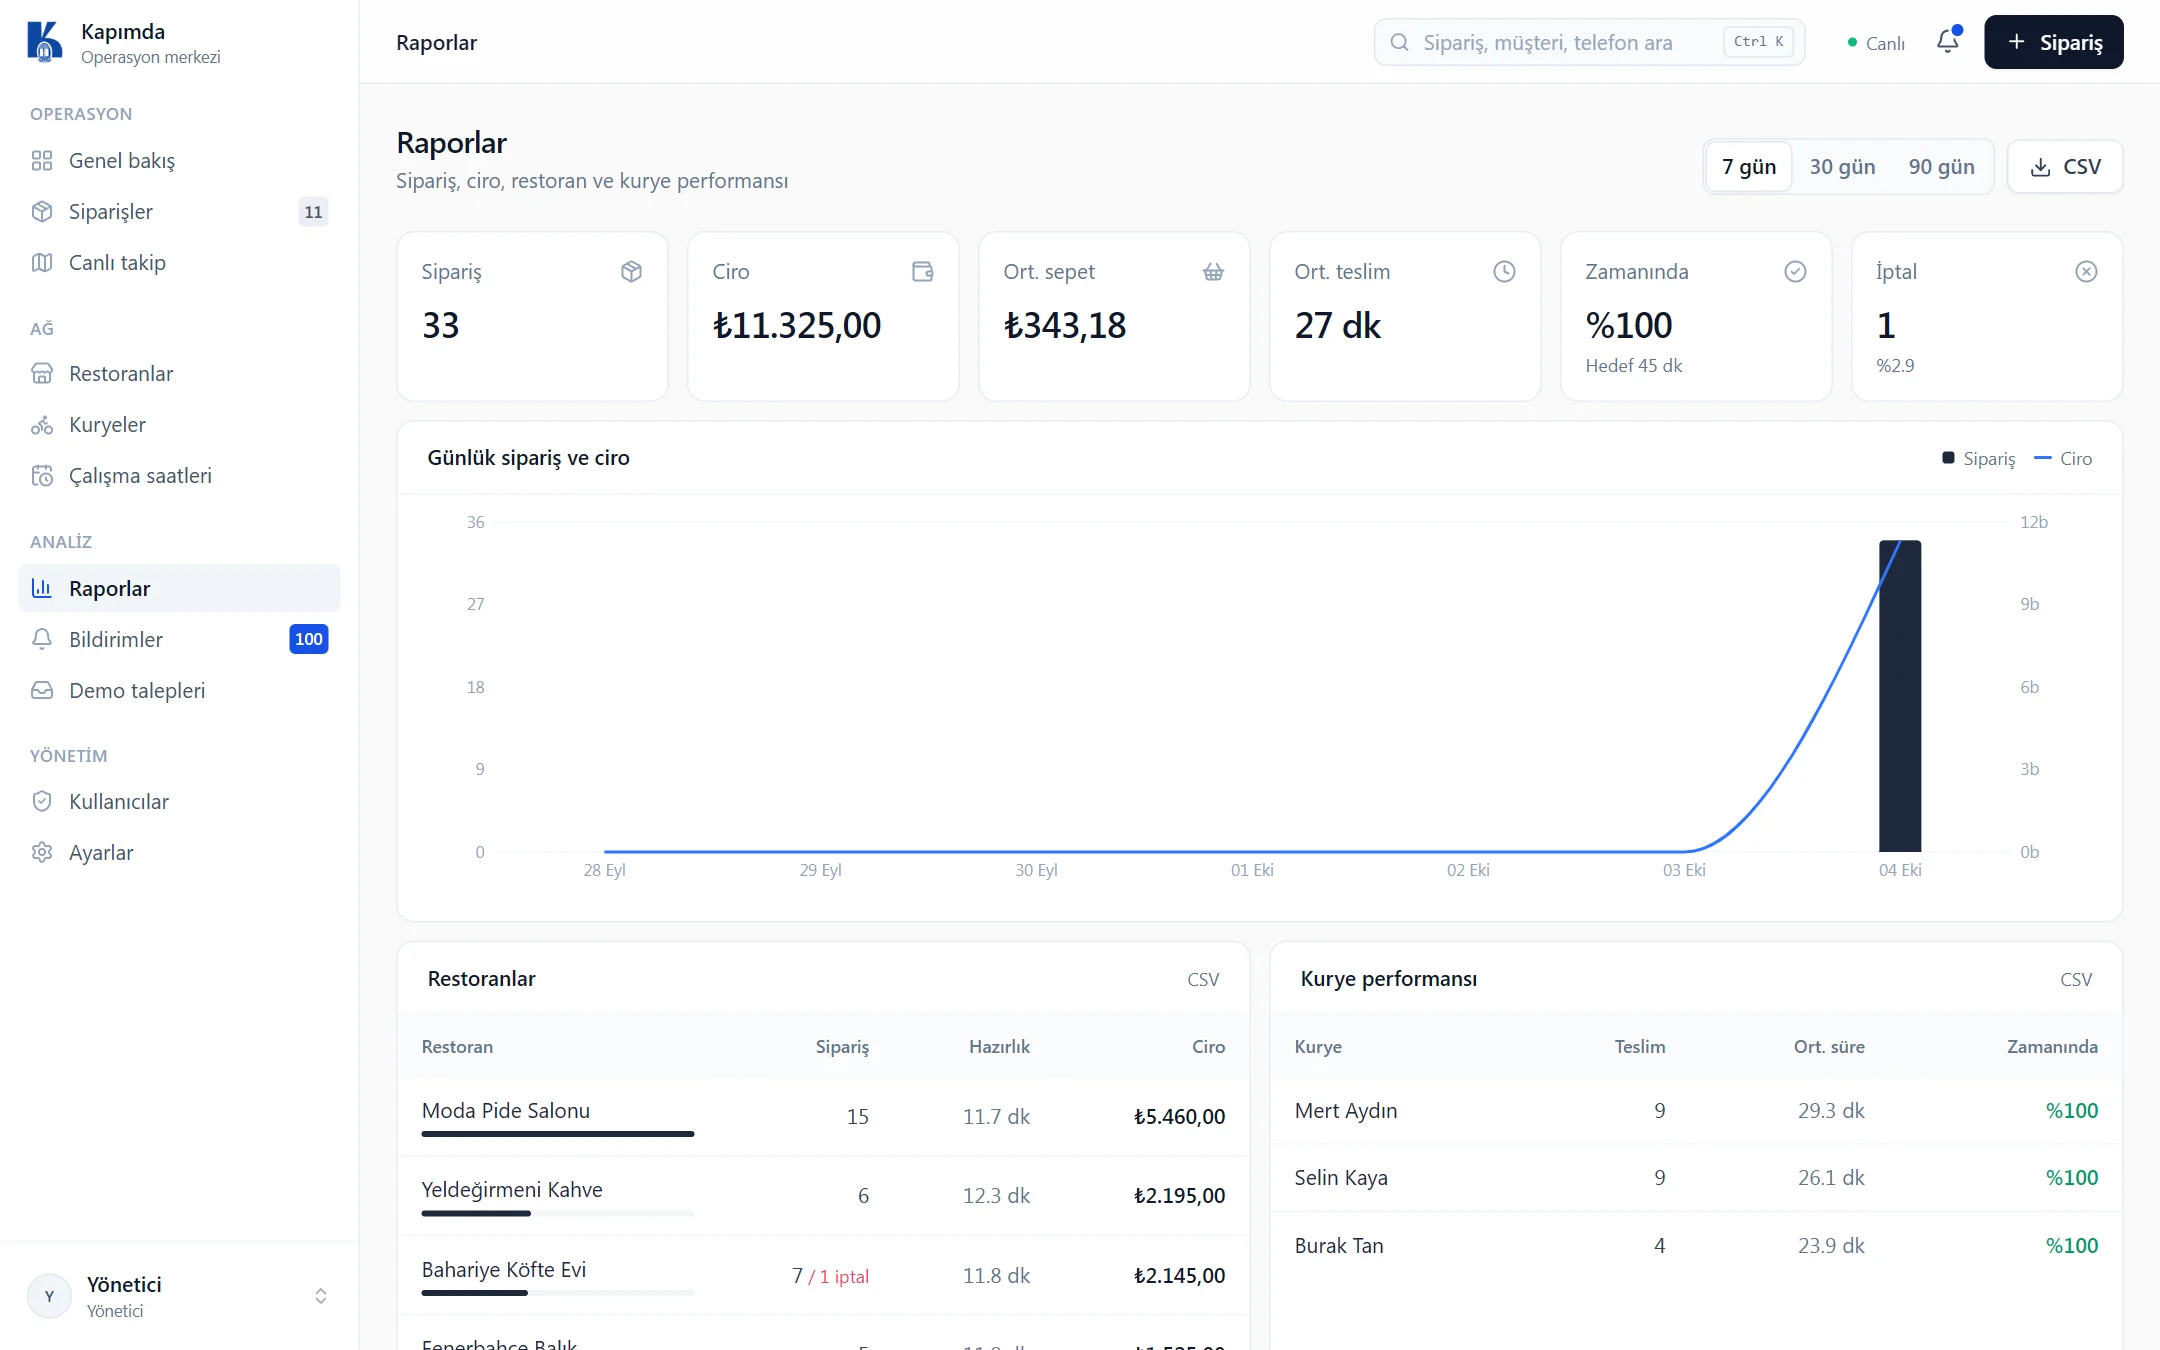Expand the Yönetici account switcher chevron
The width and height of the screenshot is (2160, 1350).
click(321, 1296)
